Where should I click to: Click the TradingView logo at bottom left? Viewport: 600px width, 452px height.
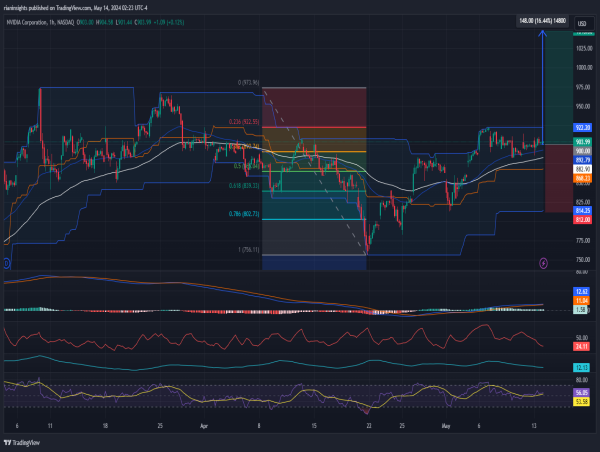[x=22, y=443]
